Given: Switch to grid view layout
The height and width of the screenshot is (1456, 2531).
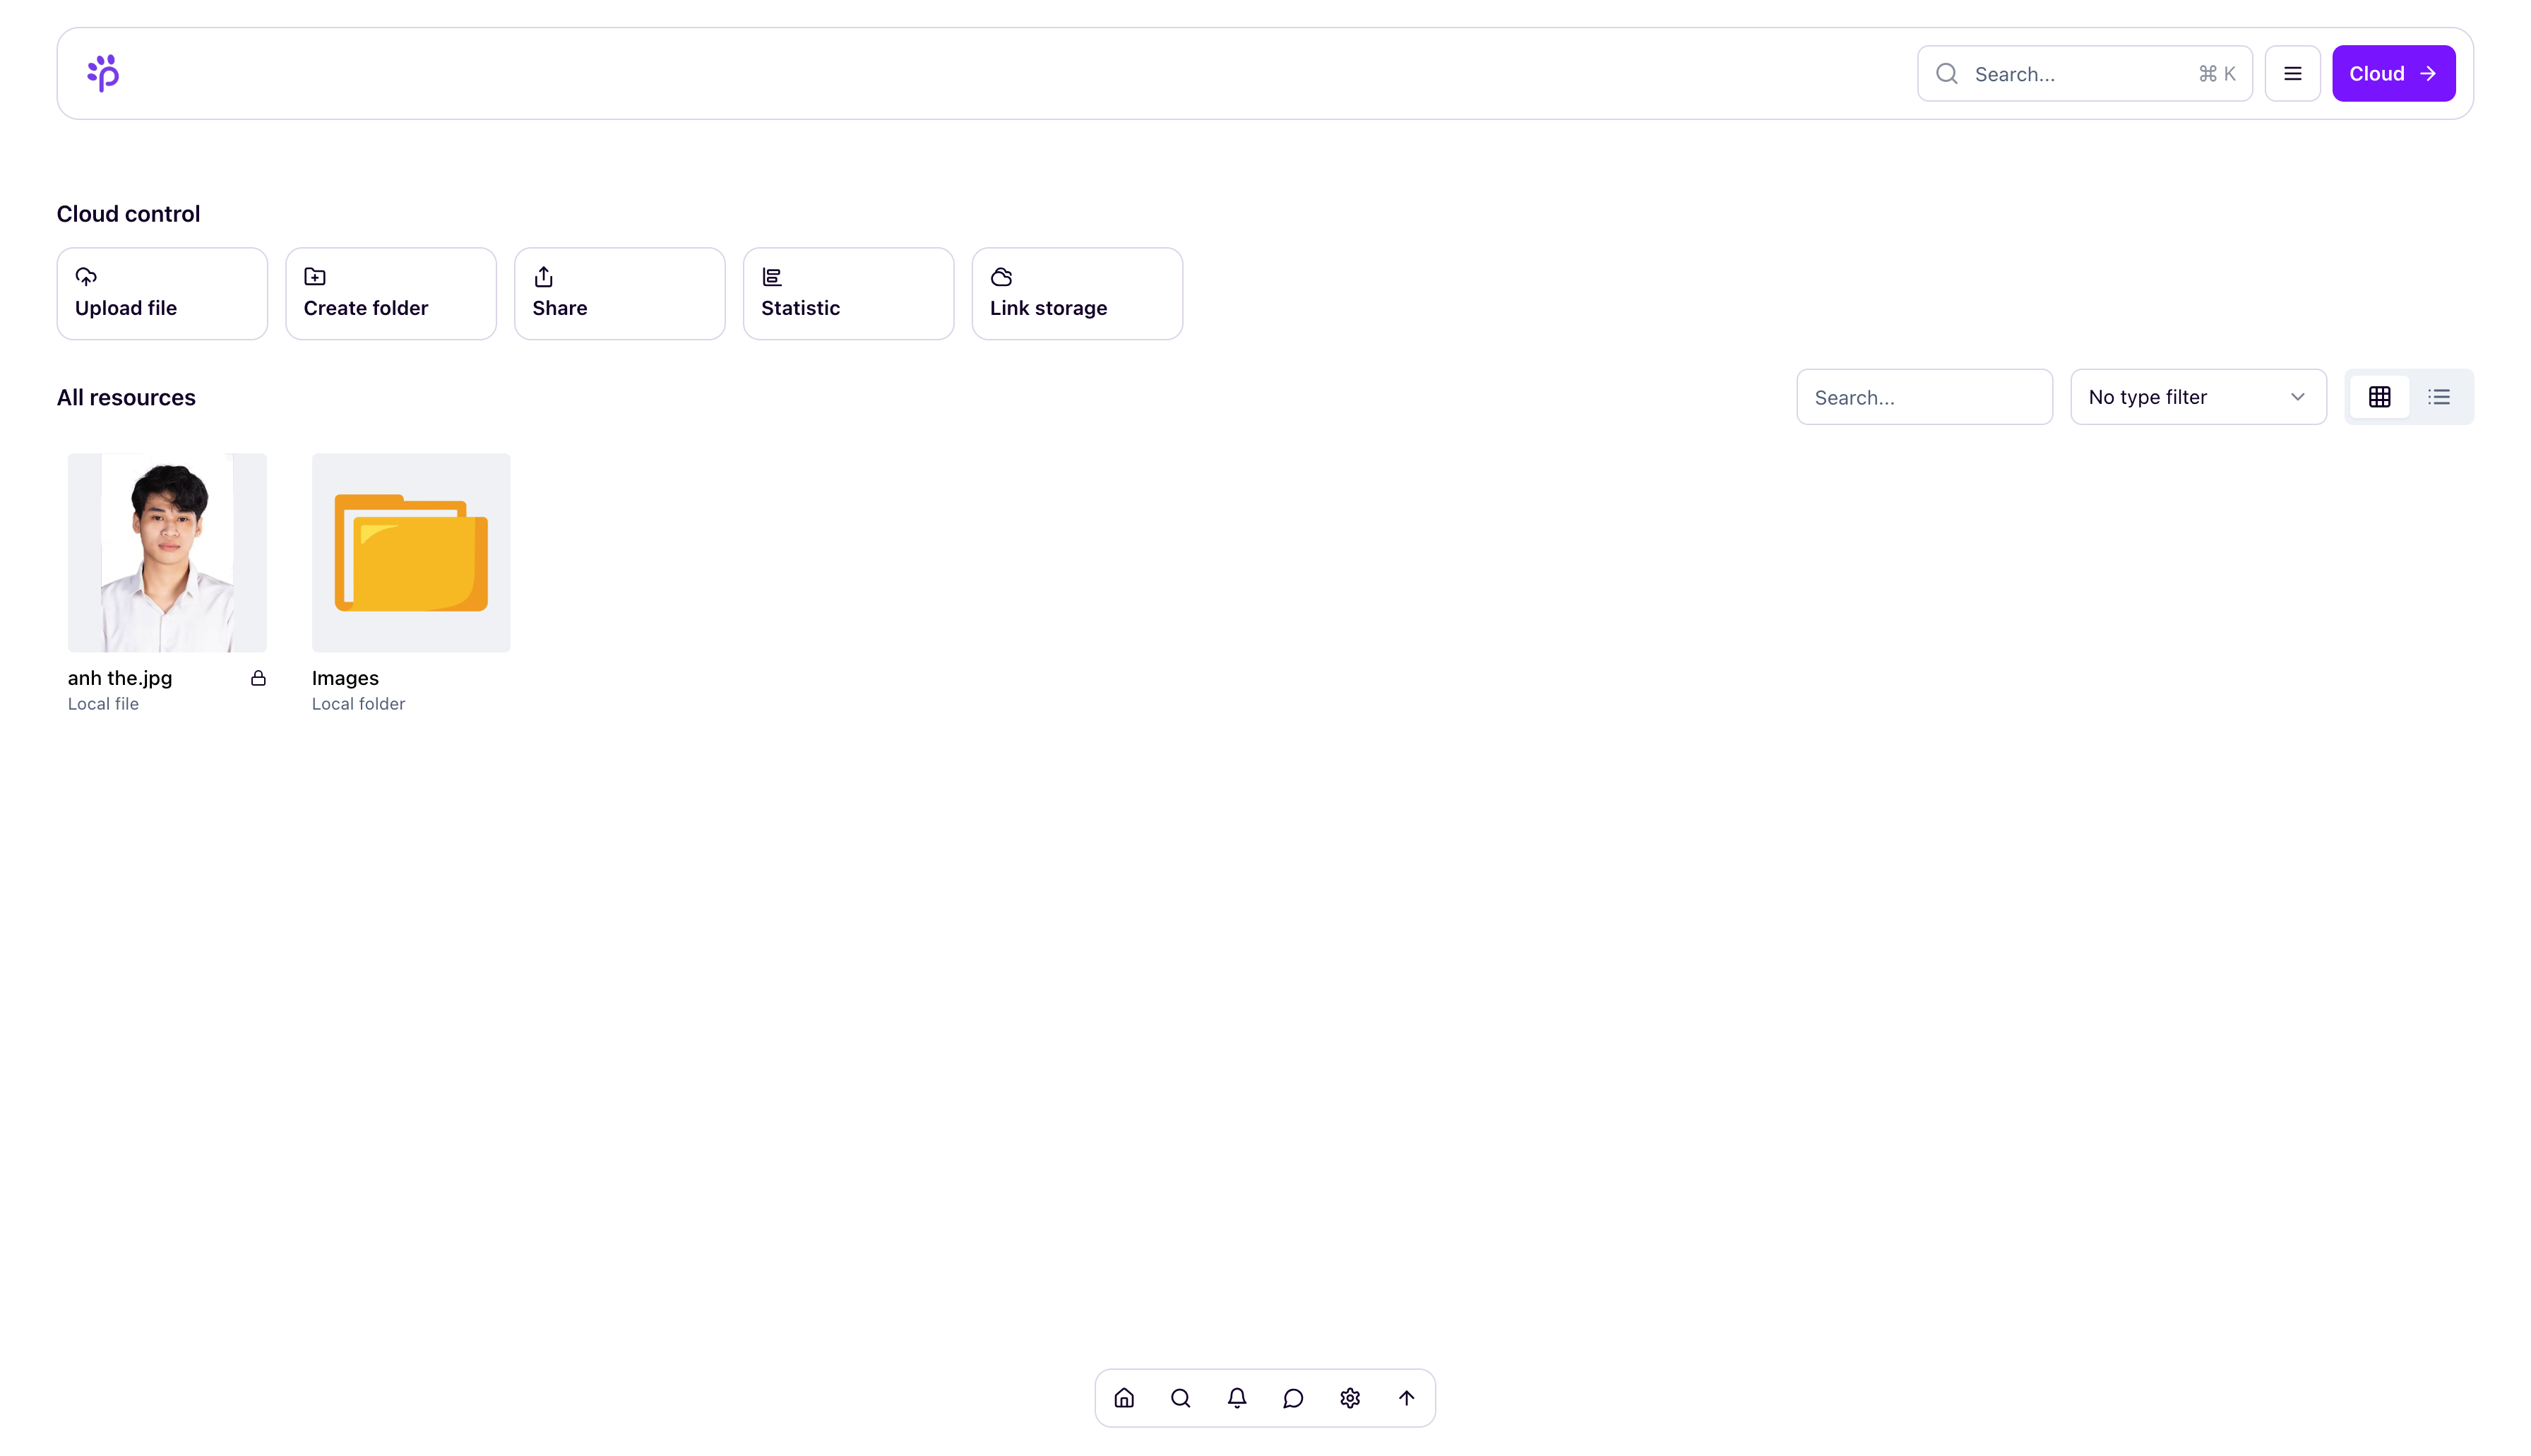Looking at the screenshot, I should click(2379, 397).
